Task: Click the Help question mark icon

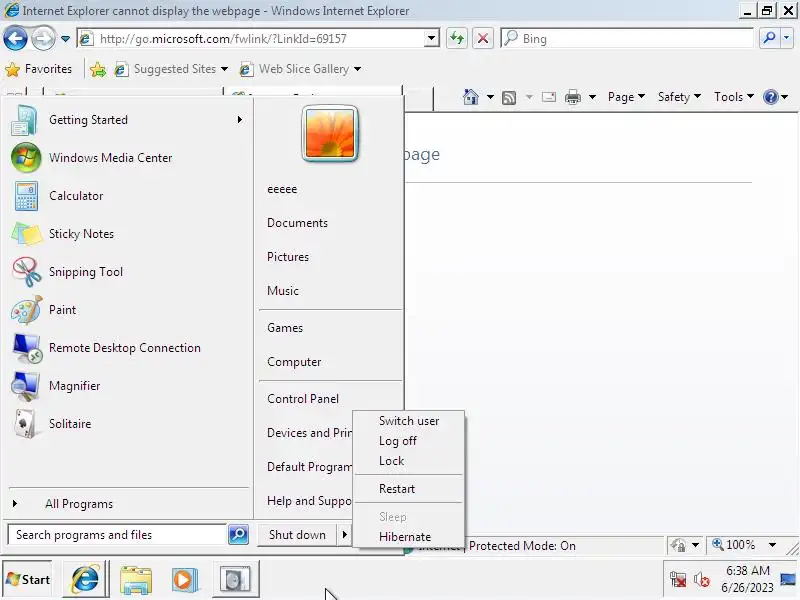Action: [x=770, y=96]
